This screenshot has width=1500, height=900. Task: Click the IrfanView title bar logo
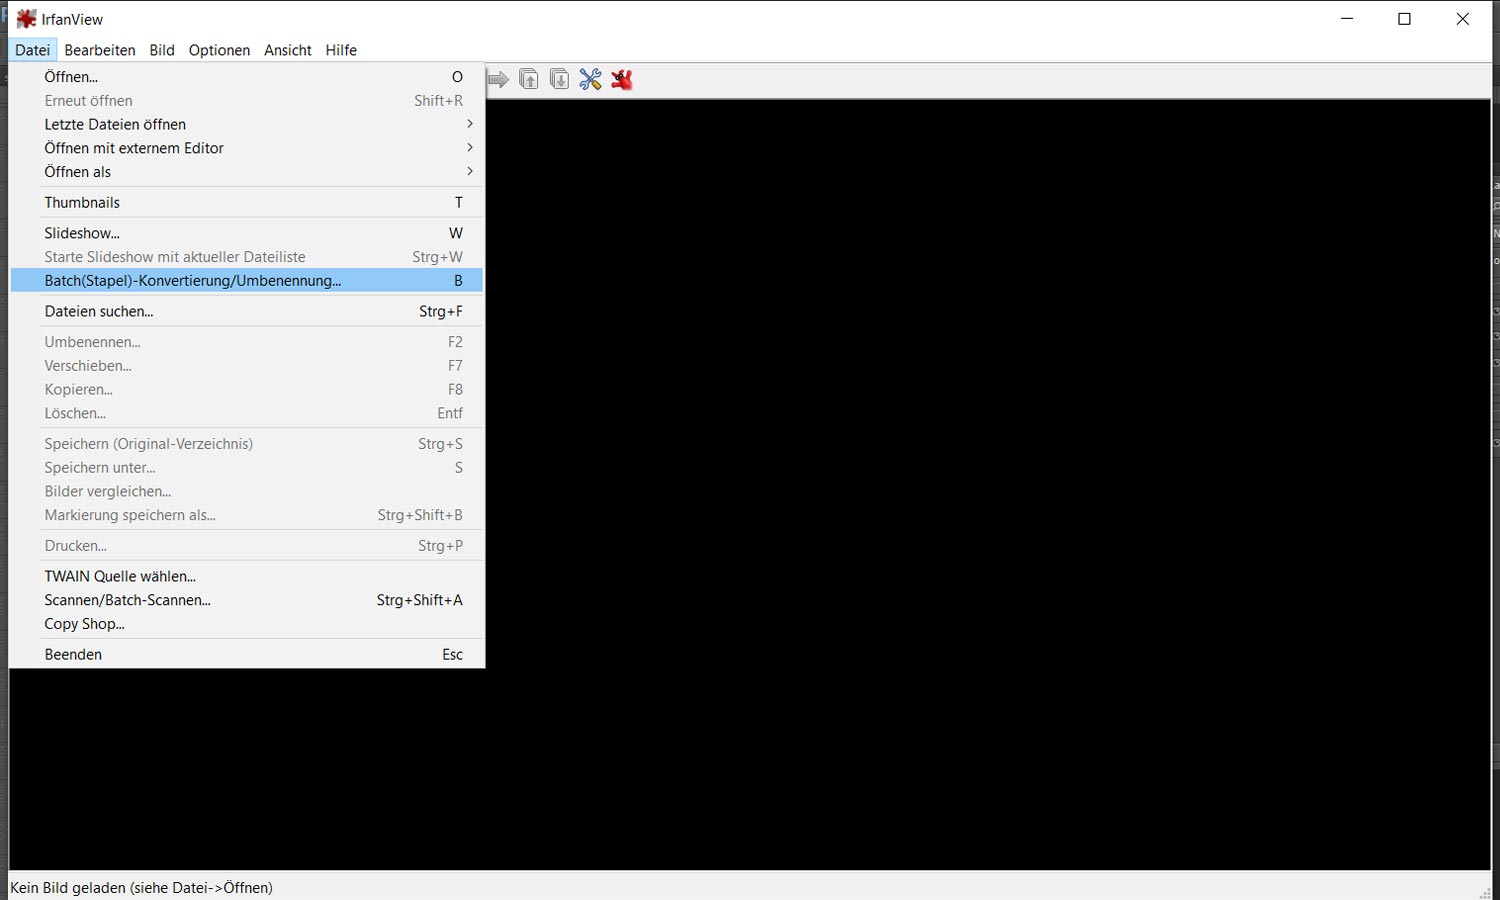point(26,19)
